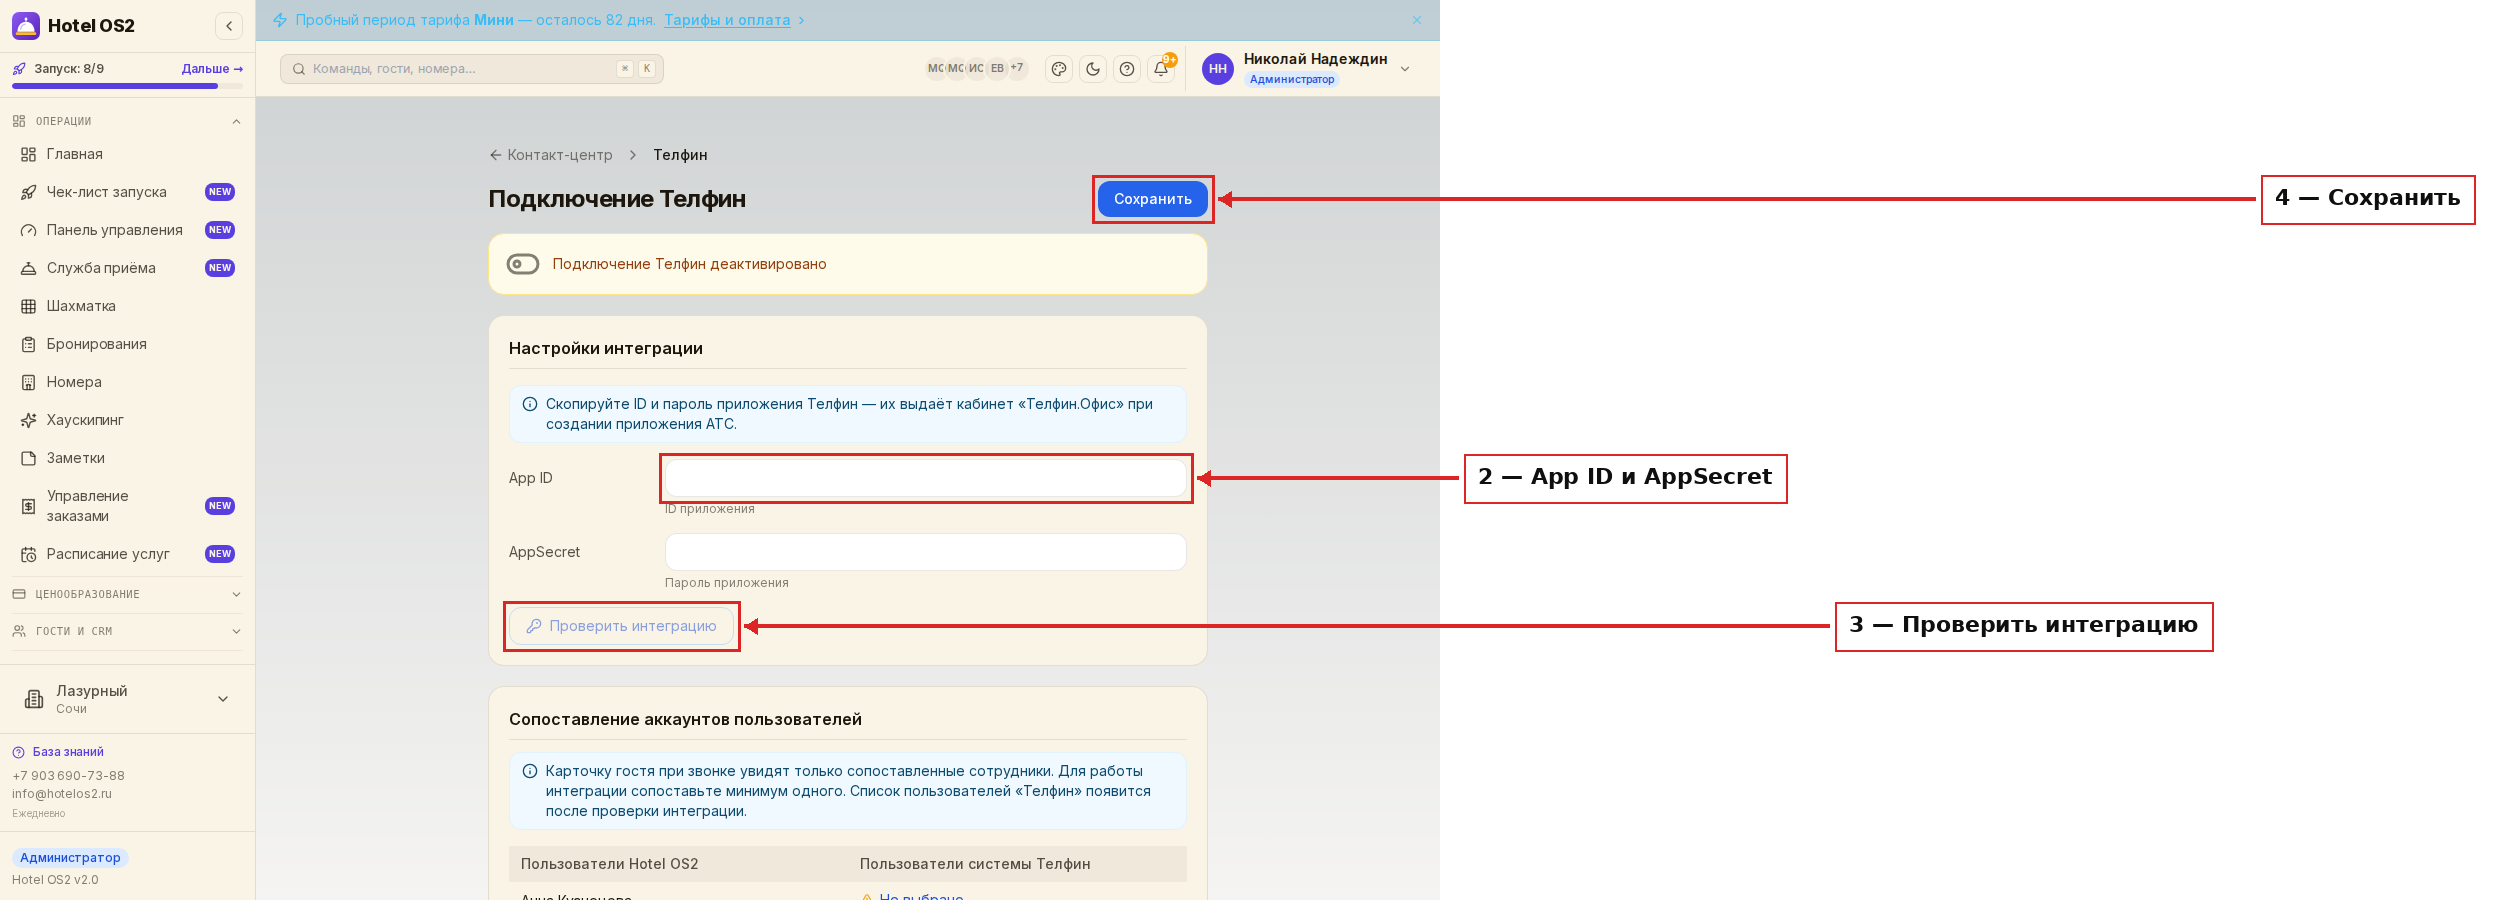This screenshot has width=2499, height=900.
Task: Click the command search box
Action: click(x=472, y=69)
